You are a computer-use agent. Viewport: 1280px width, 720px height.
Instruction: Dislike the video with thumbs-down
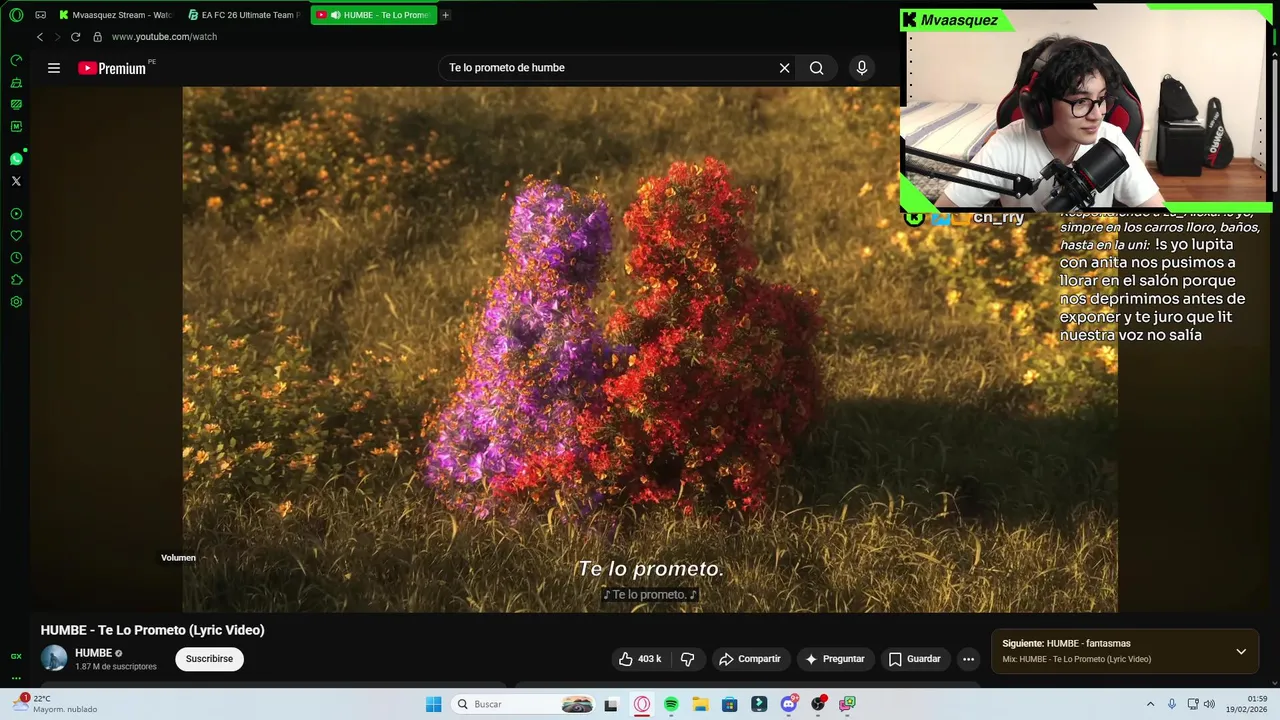687,659
